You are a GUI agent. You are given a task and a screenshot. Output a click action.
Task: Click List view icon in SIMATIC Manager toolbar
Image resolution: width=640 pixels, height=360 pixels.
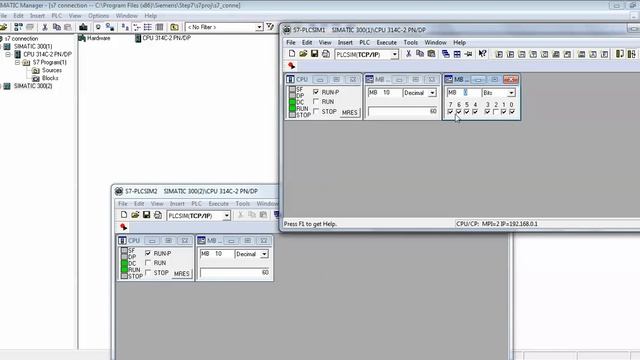click(148, 27)
